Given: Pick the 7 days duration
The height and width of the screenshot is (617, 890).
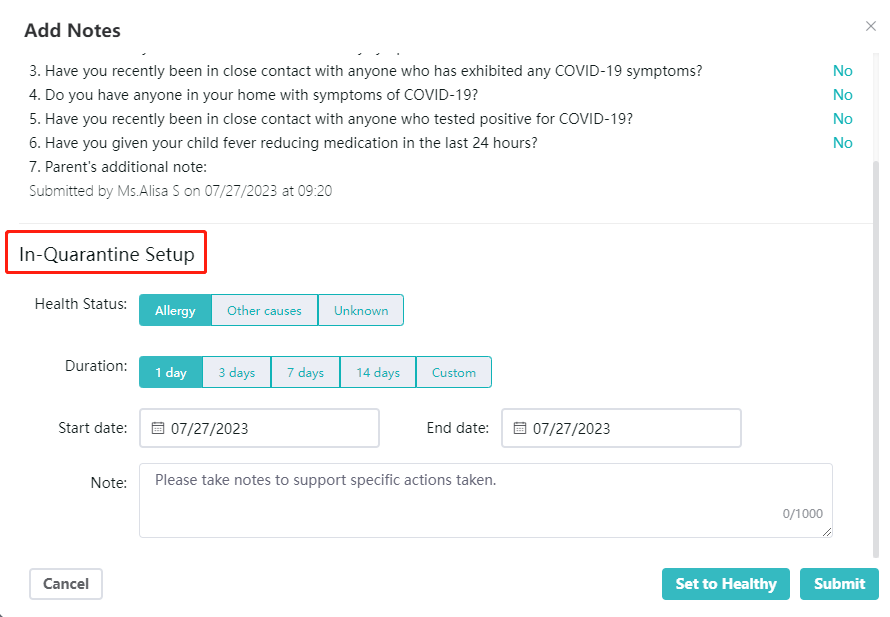Looking at the screenshot, I should tap(305, 372).
